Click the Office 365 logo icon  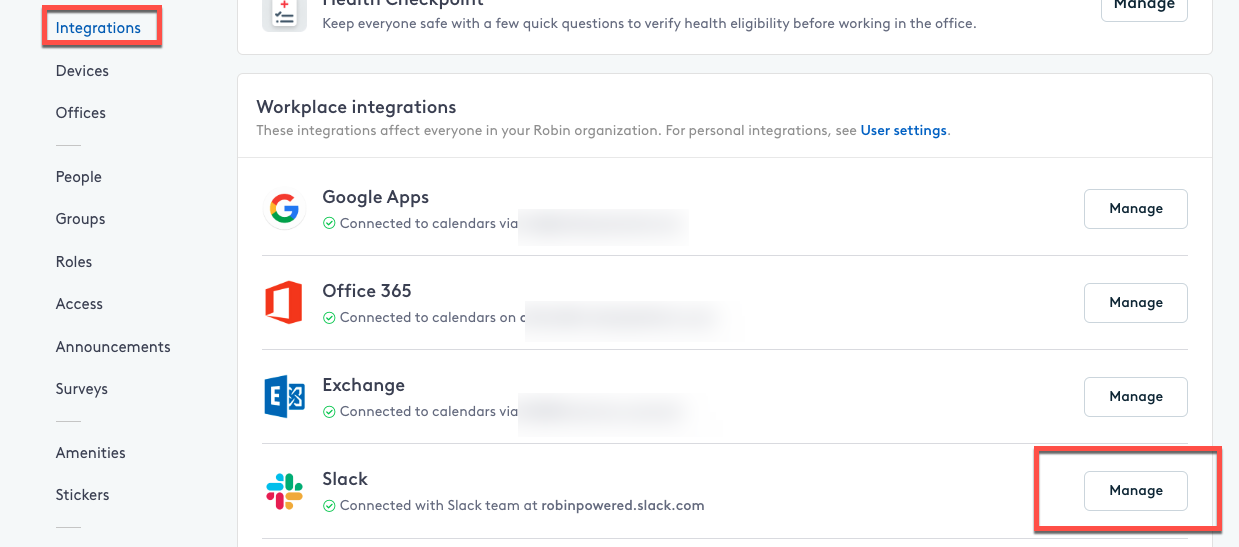[284, 303]
